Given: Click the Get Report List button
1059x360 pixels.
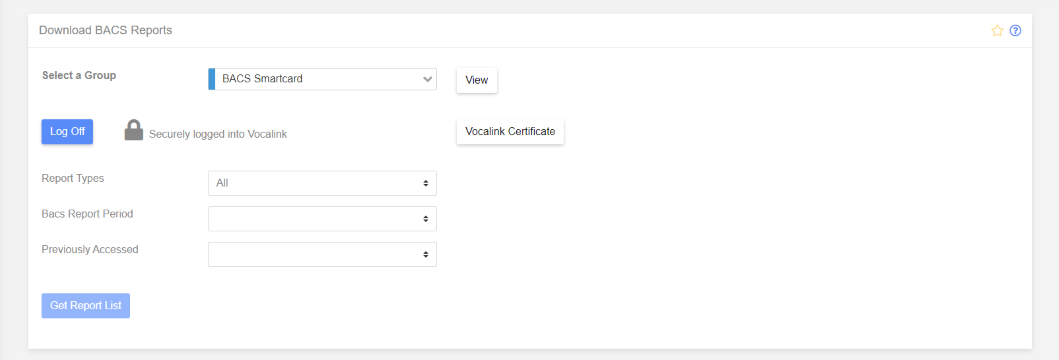Looking at the screenshot, I should click(x=86, y=305).
